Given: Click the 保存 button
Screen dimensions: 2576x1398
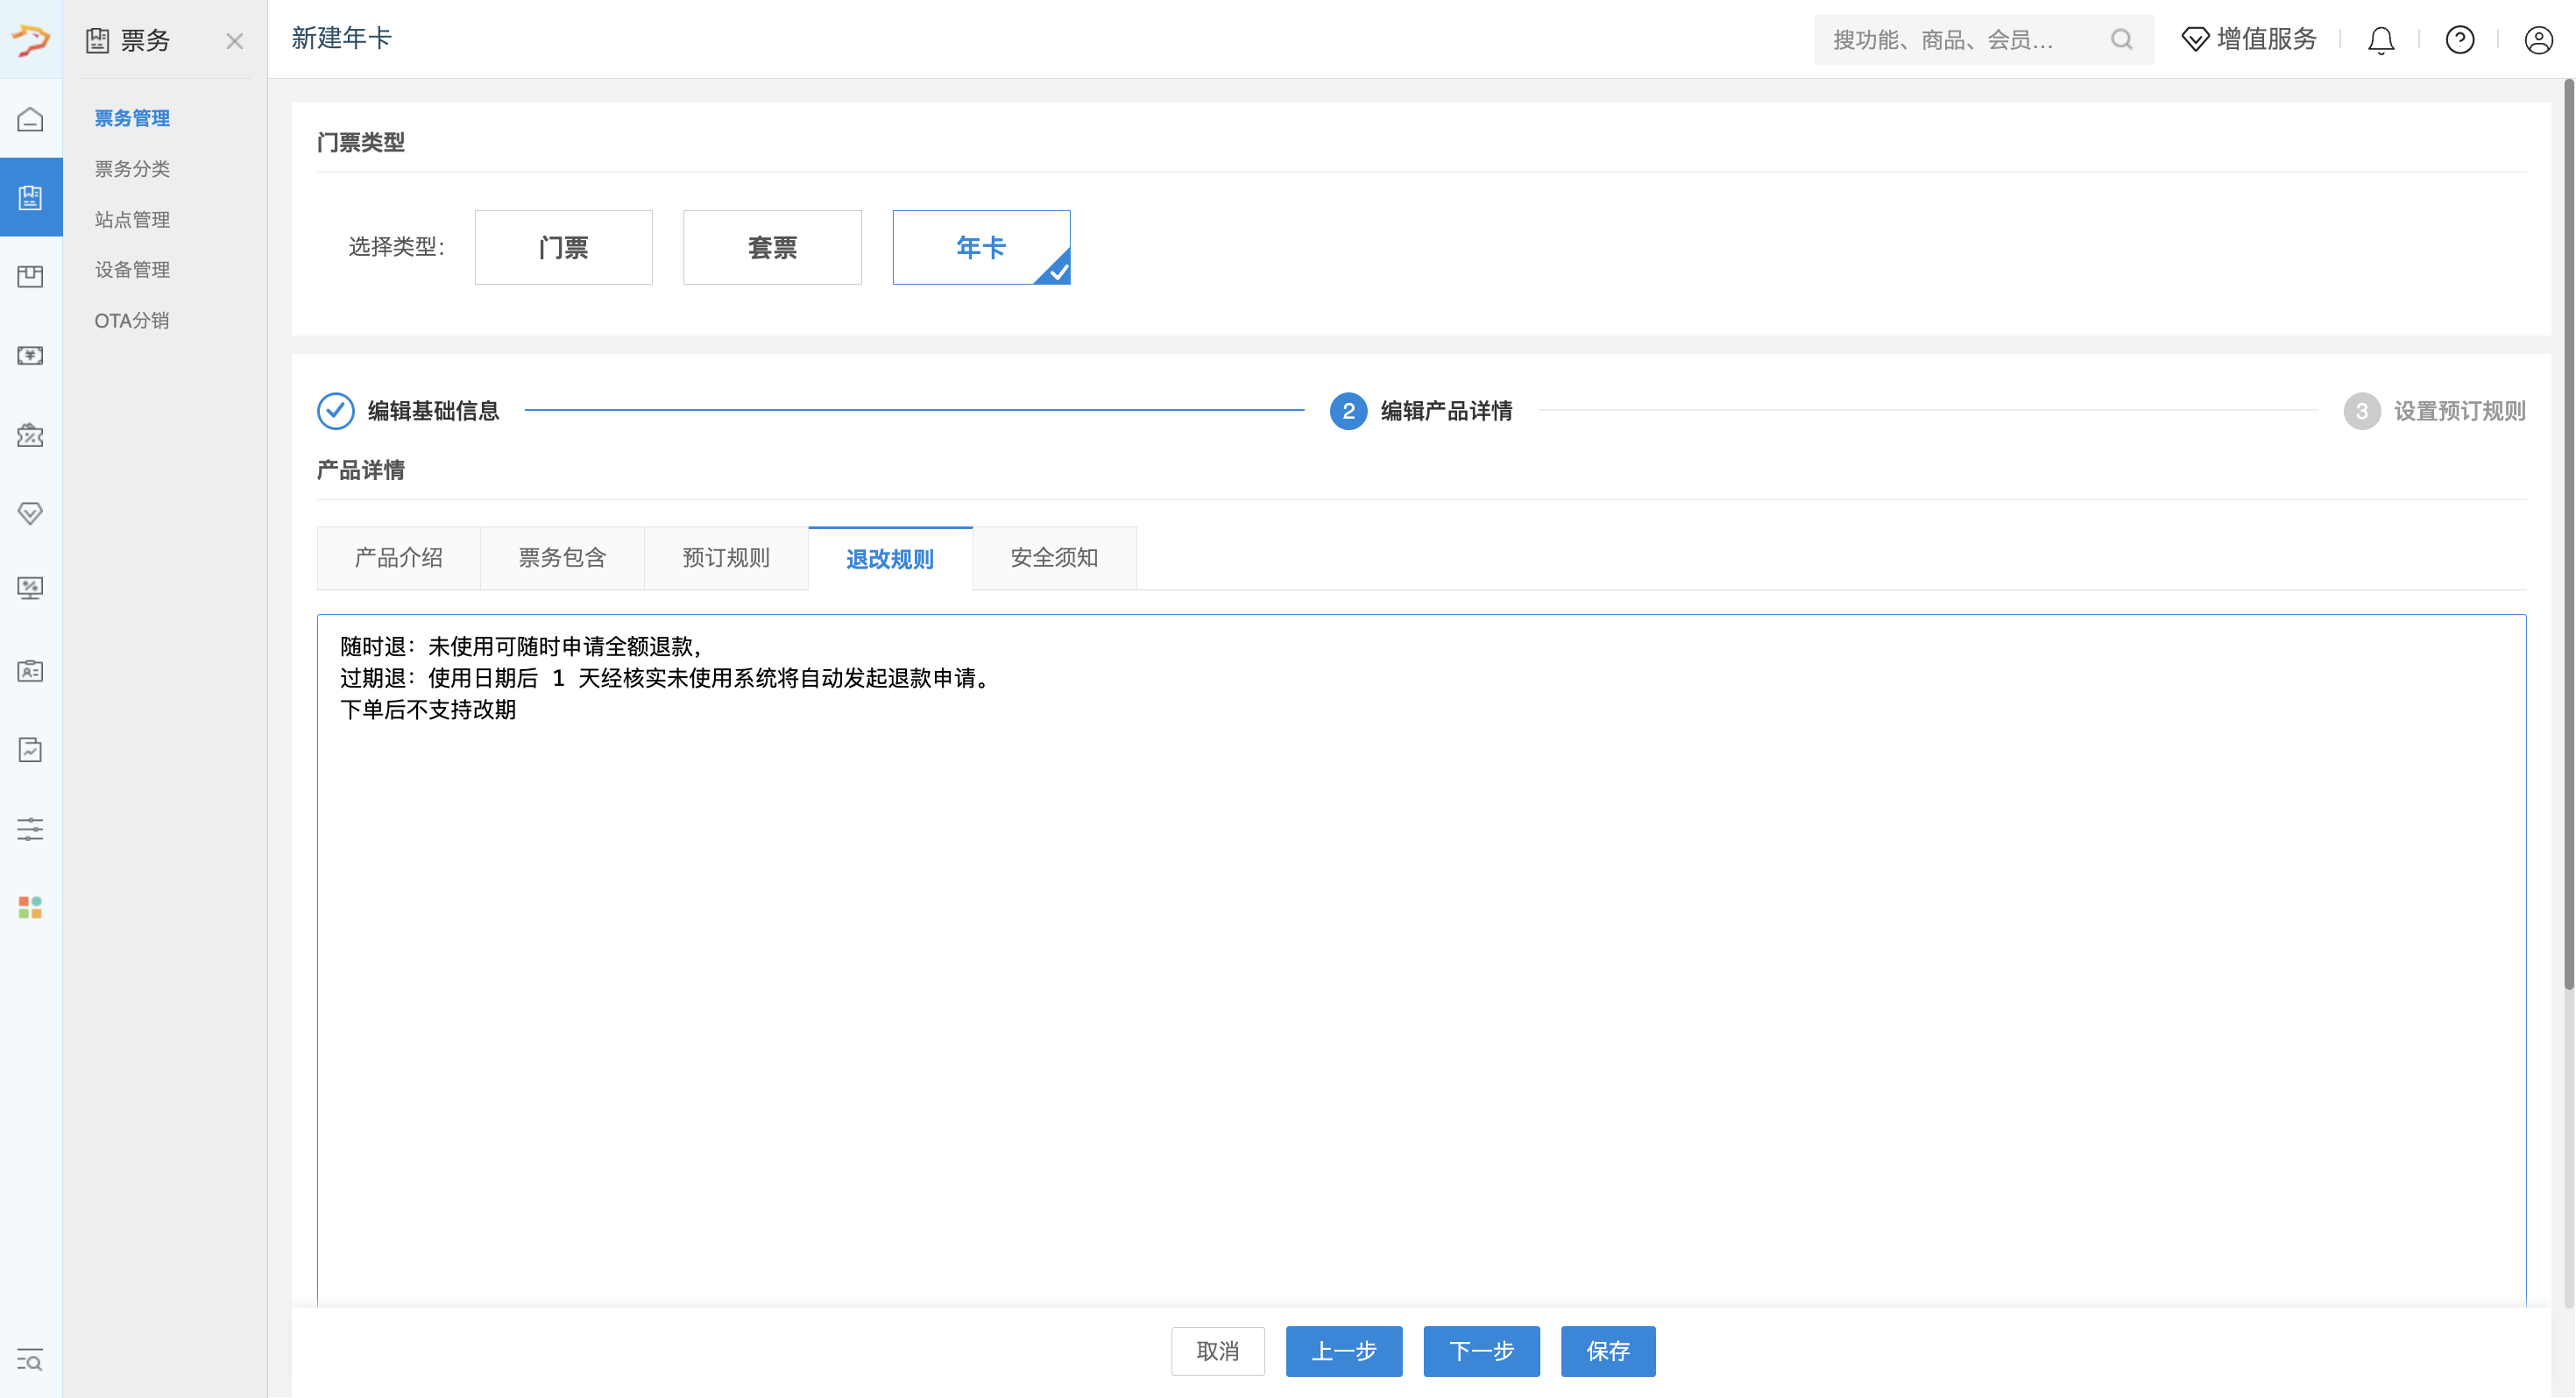Looking at the screenshot, I should [1608, 1351].
